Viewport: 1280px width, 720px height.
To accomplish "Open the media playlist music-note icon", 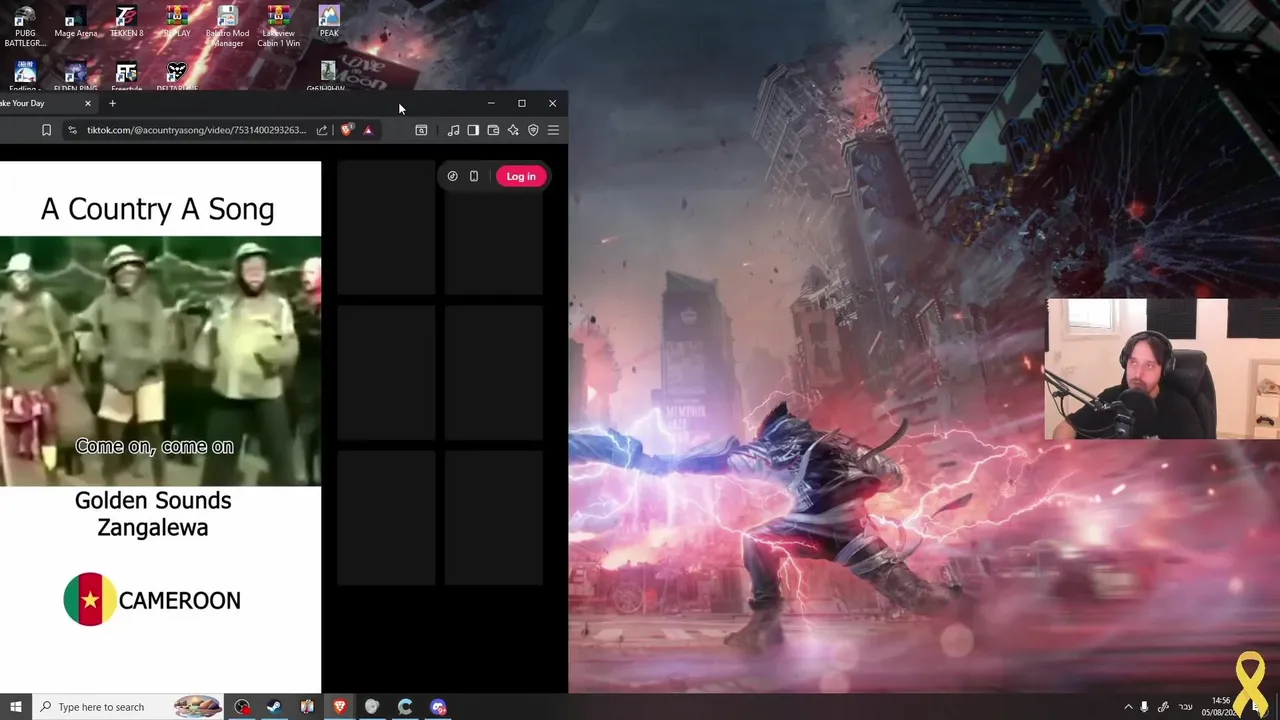I will (454, 130).
